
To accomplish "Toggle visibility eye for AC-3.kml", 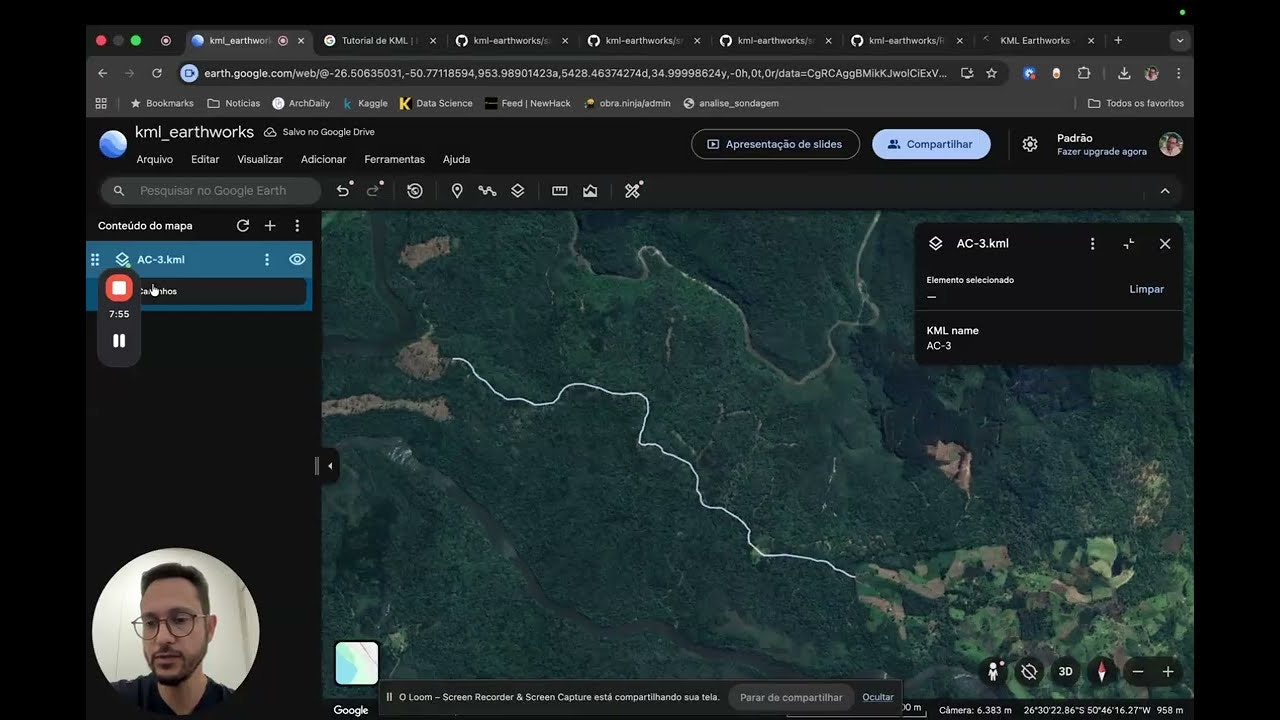I will (x=297, y=260).
